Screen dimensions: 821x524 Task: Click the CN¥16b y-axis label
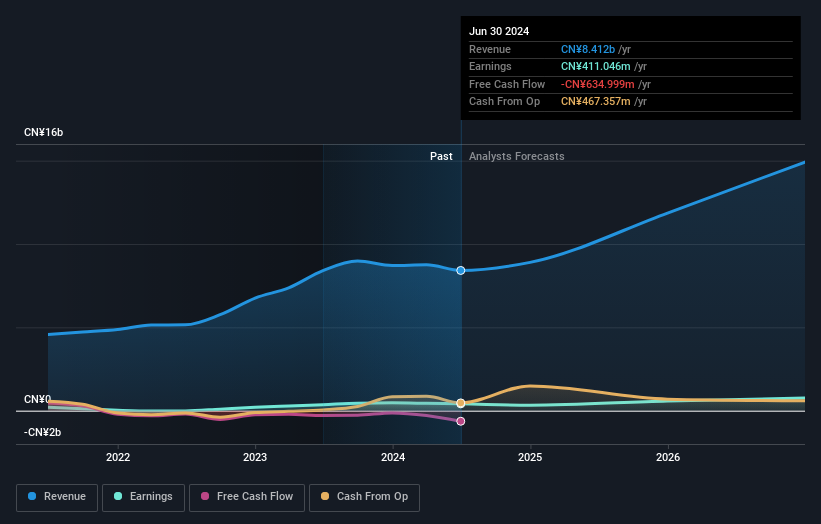tap(43, 132)
